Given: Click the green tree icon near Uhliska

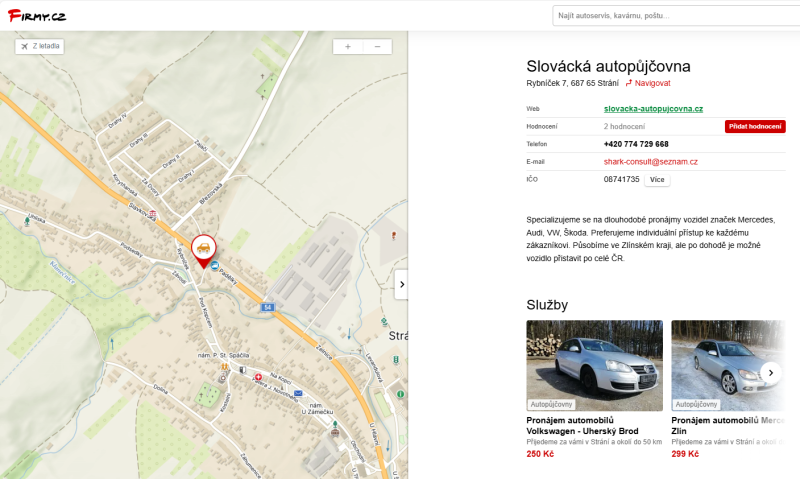Looking at the screenshot, I should tap(27, 221).
